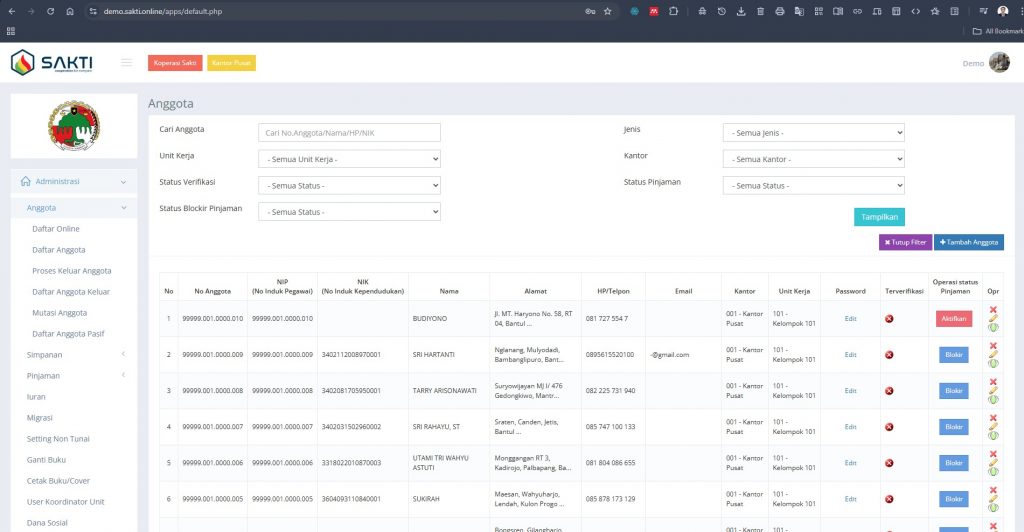Click the password Edit link for SUKIRAH
The width and height of the screenshot is (1024, 532).
coord(850,499)
